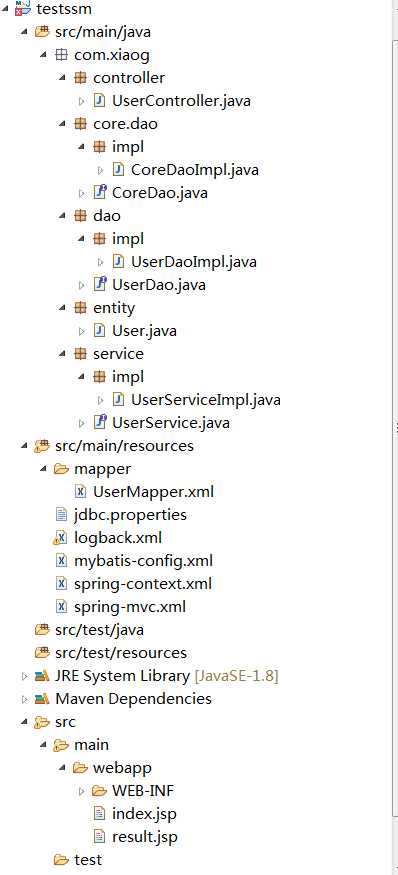Screen dimensions: 398x875
Task: Click the testssm Maven project icon
Action: (22, 9)
